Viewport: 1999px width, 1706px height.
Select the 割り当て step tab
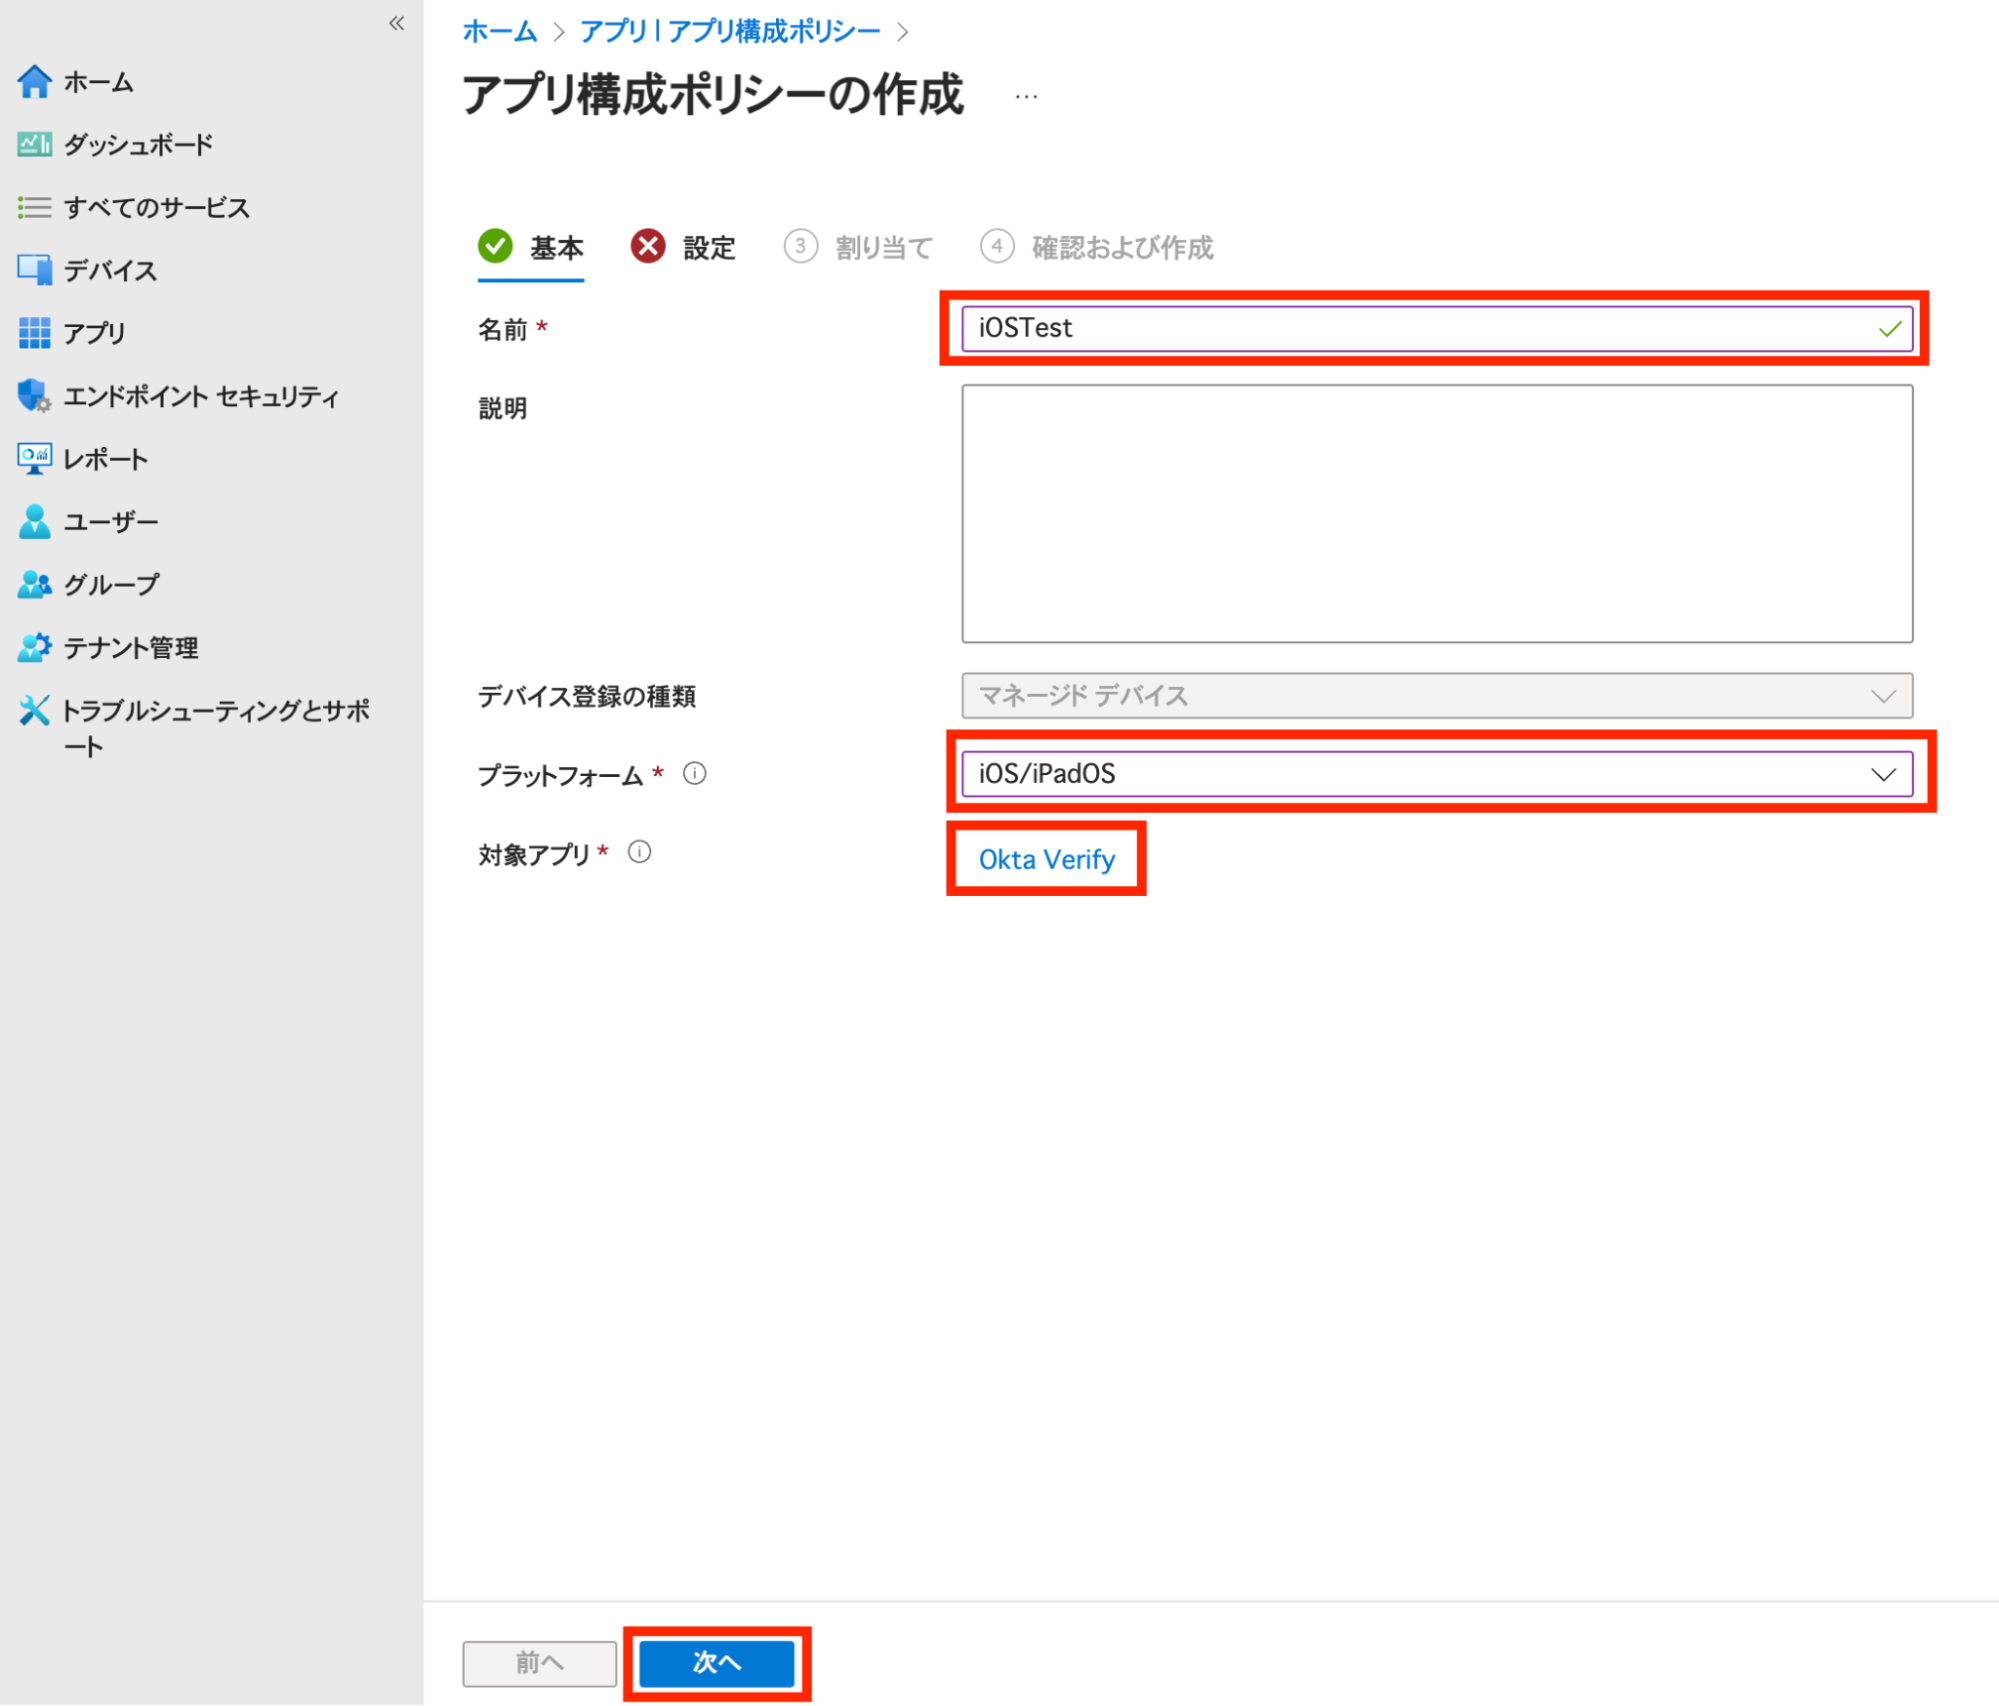tap(860, 247)
